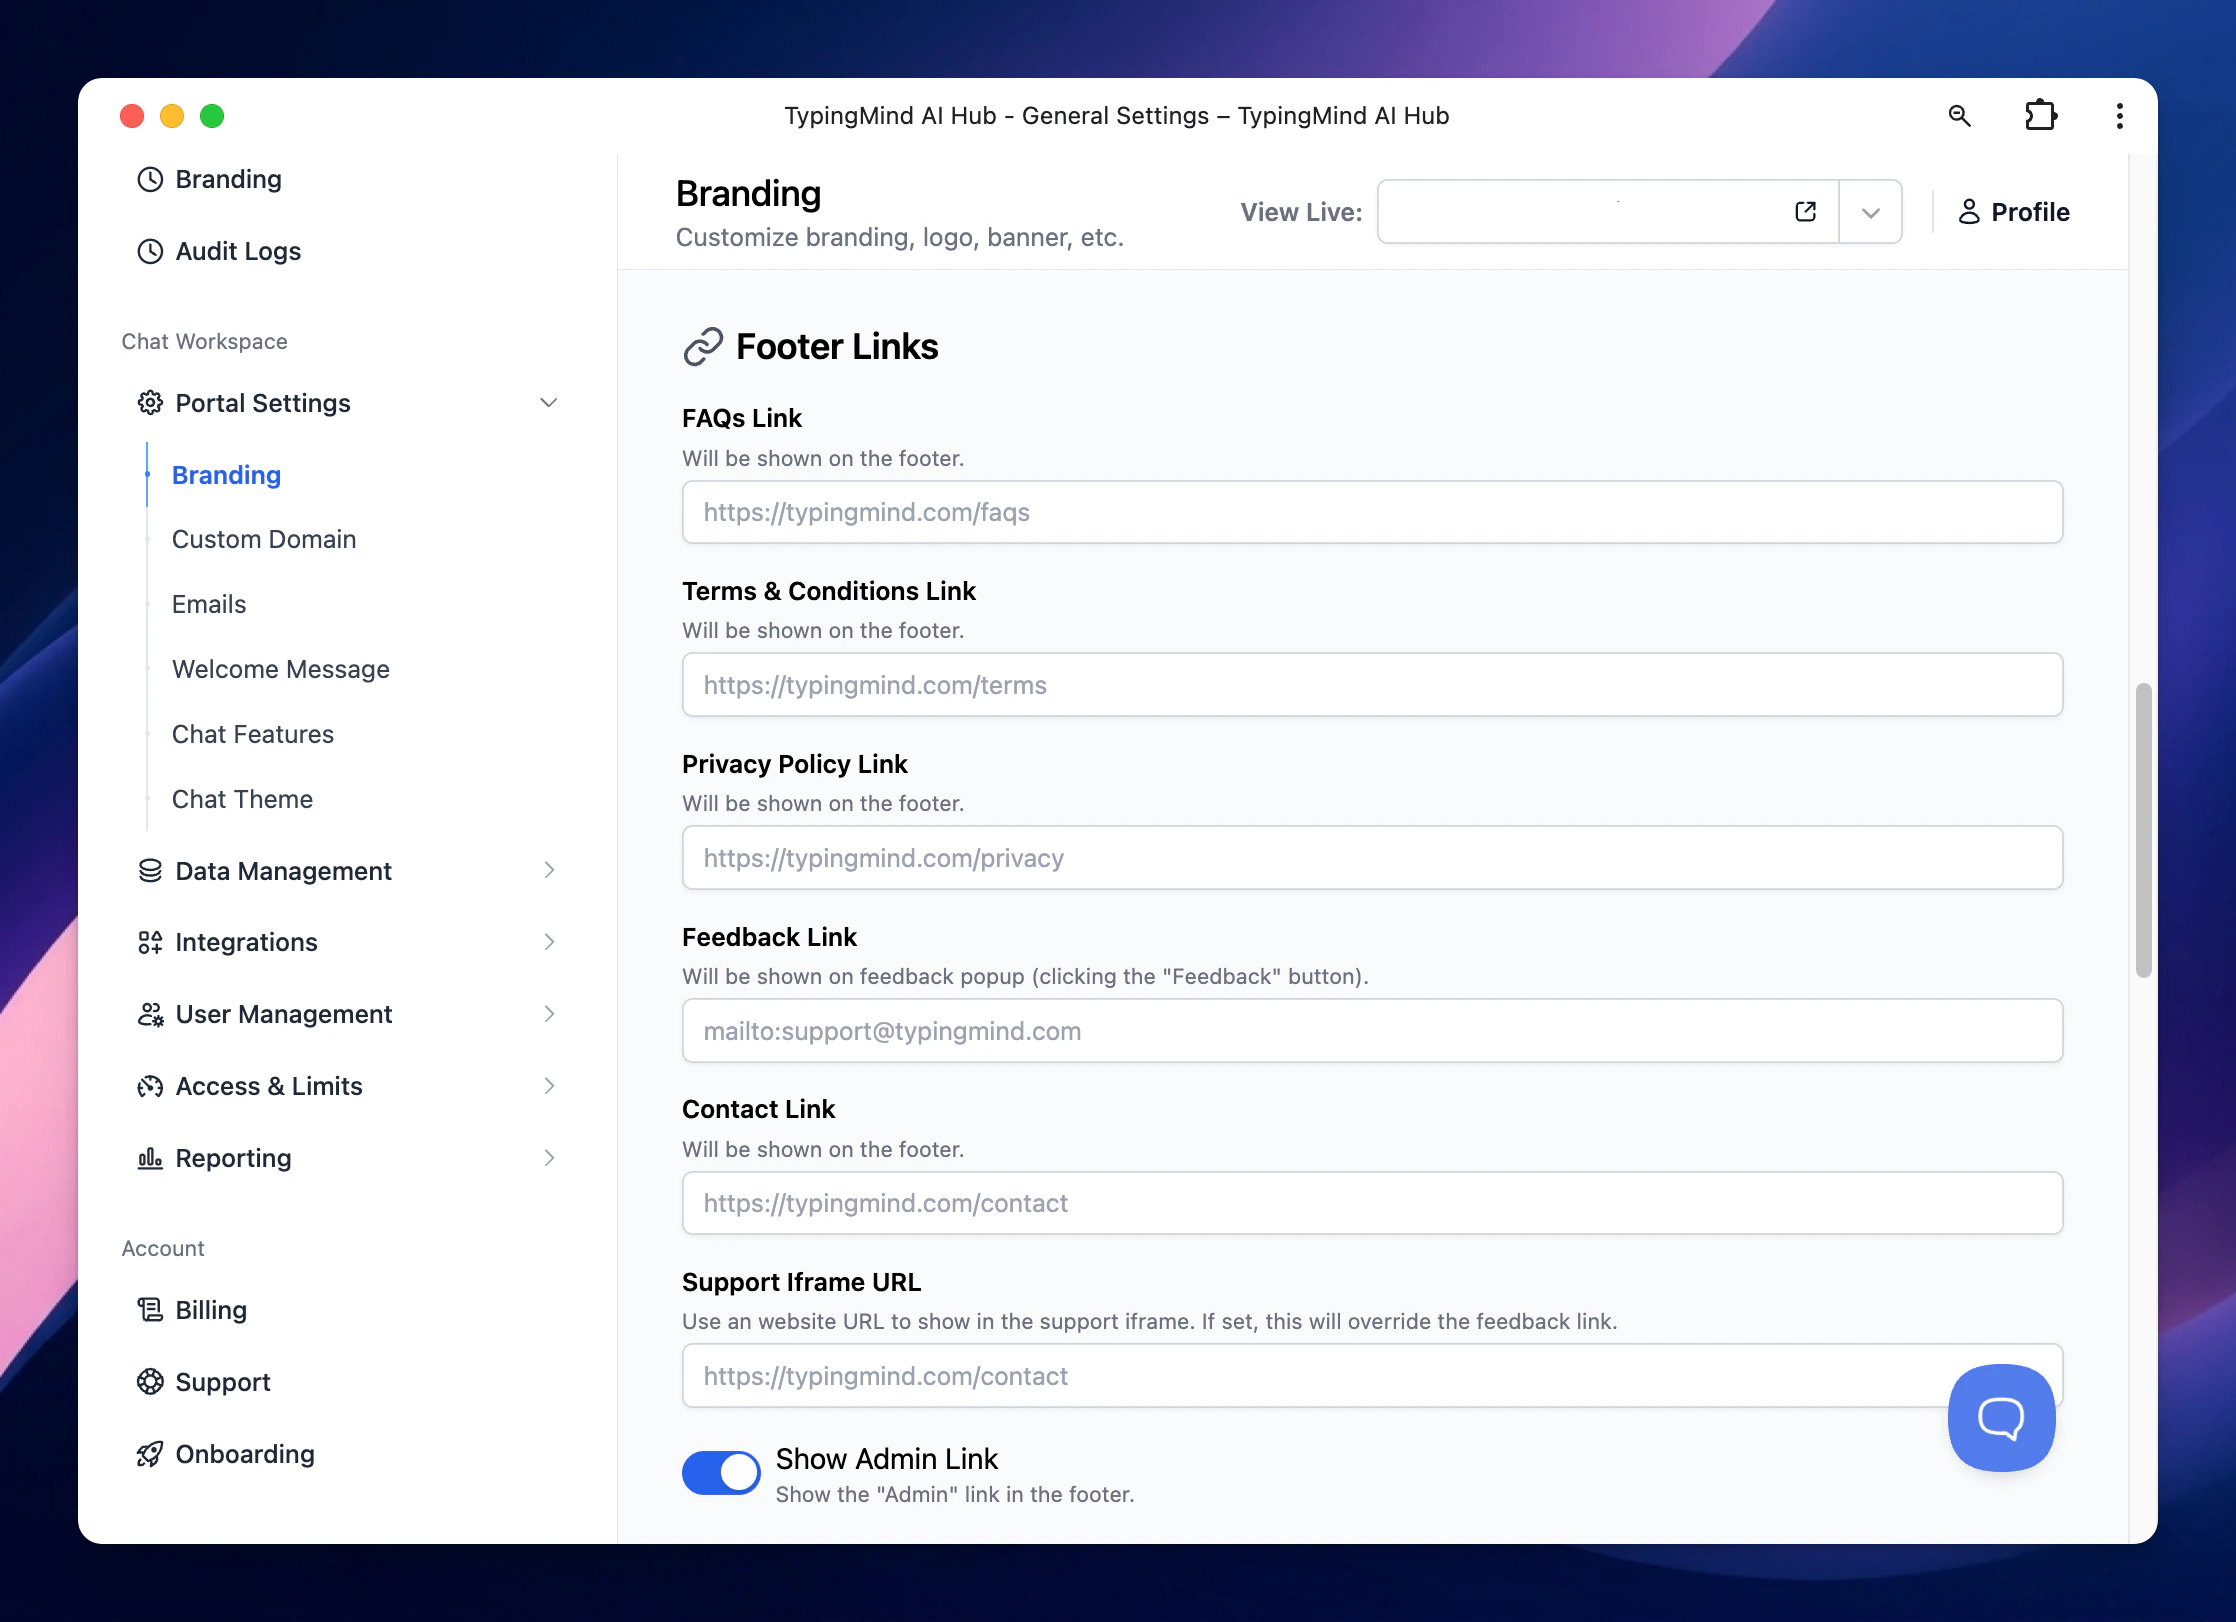
Task: Expand the User Management chevron
Action: point(549,1014)
